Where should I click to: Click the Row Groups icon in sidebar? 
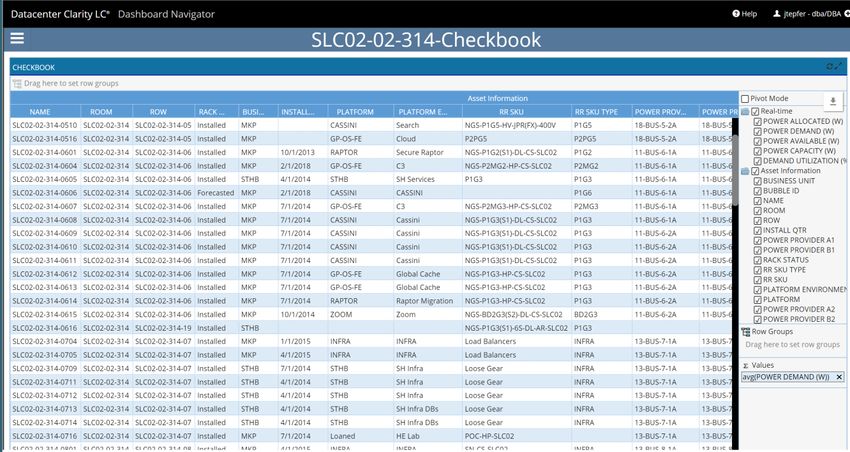[x=746, y=332]
